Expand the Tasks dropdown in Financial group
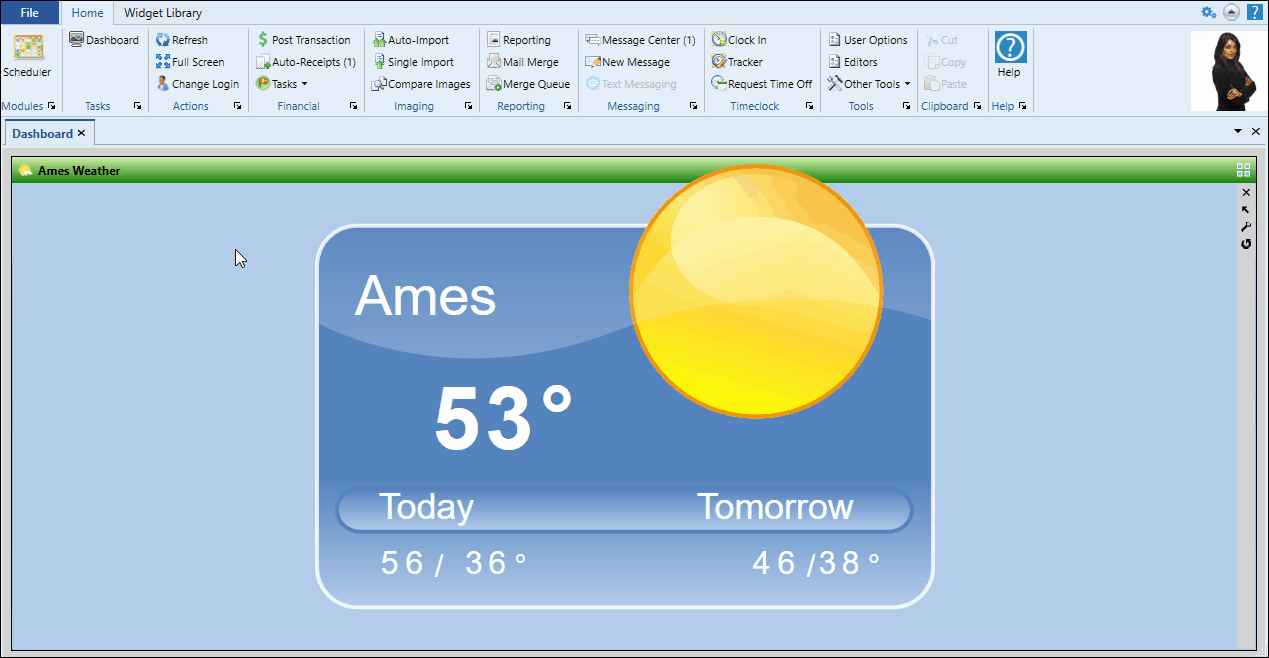The height and width of the screenshot is (658, 1269). [282, 84]
